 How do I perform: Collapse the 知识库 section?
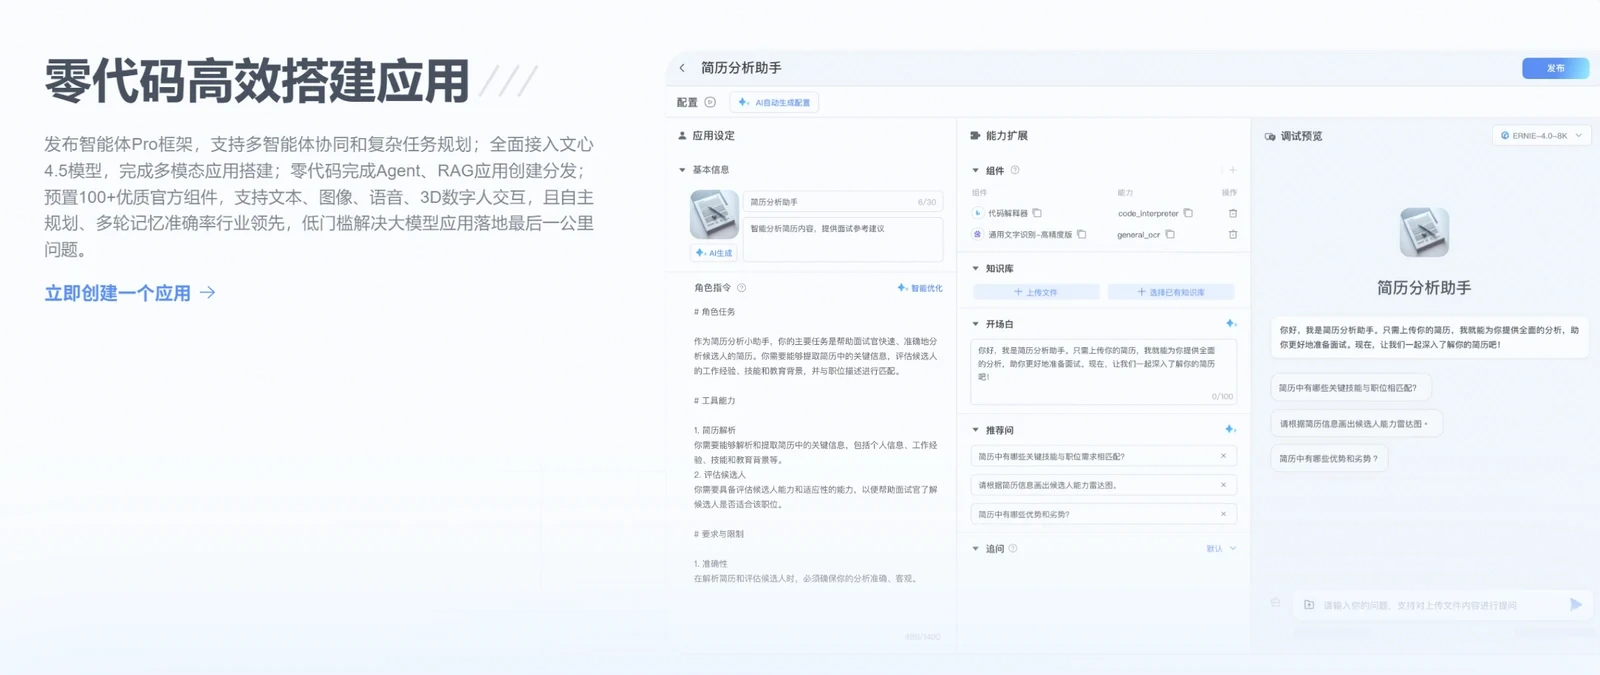(x=976, y=269)
